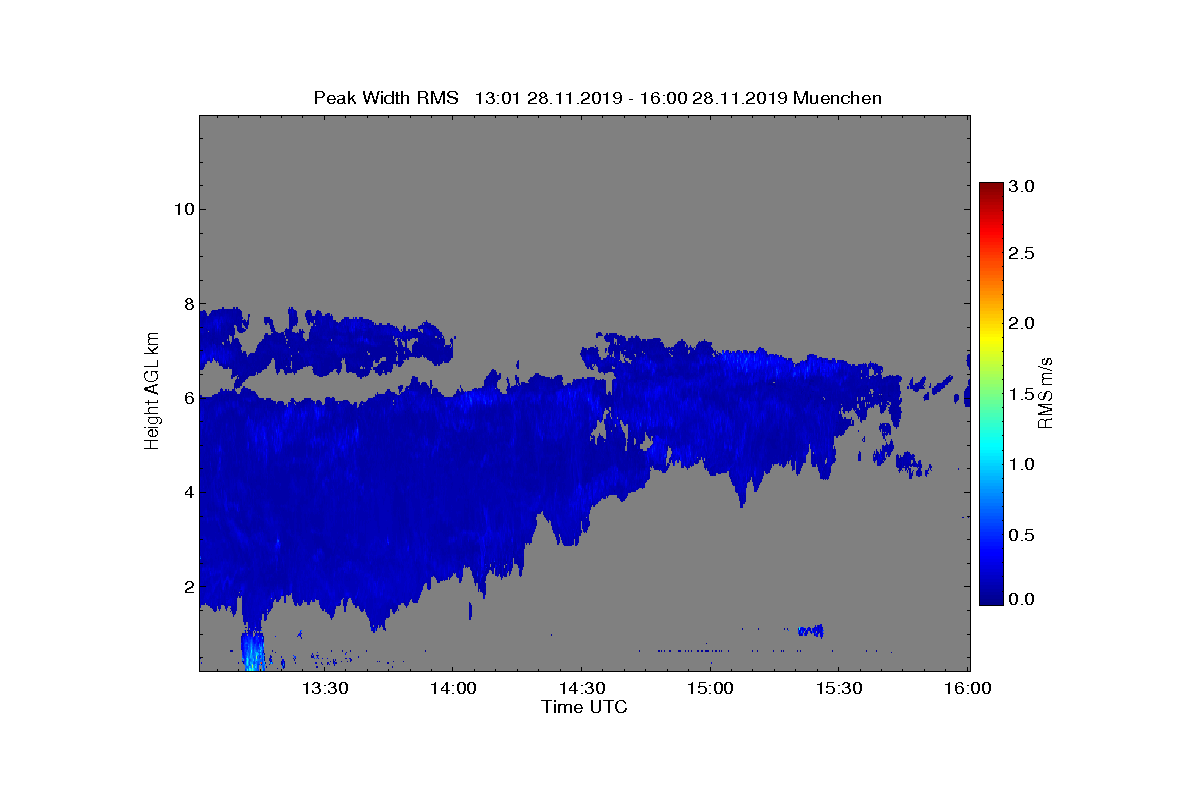Click the "Time UTC" axis label

tap(584, 707)
